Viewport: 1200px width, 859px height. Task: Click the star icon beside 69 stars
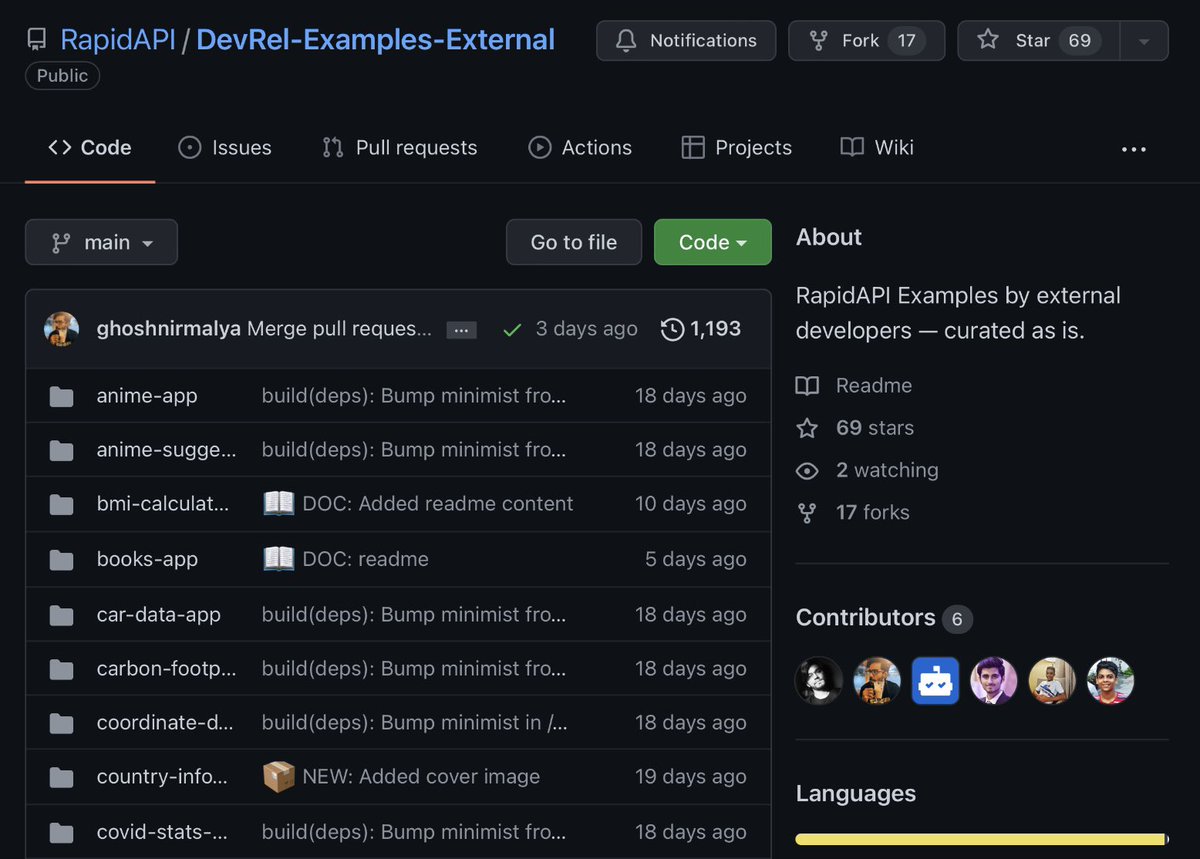[x=807, y=428]
